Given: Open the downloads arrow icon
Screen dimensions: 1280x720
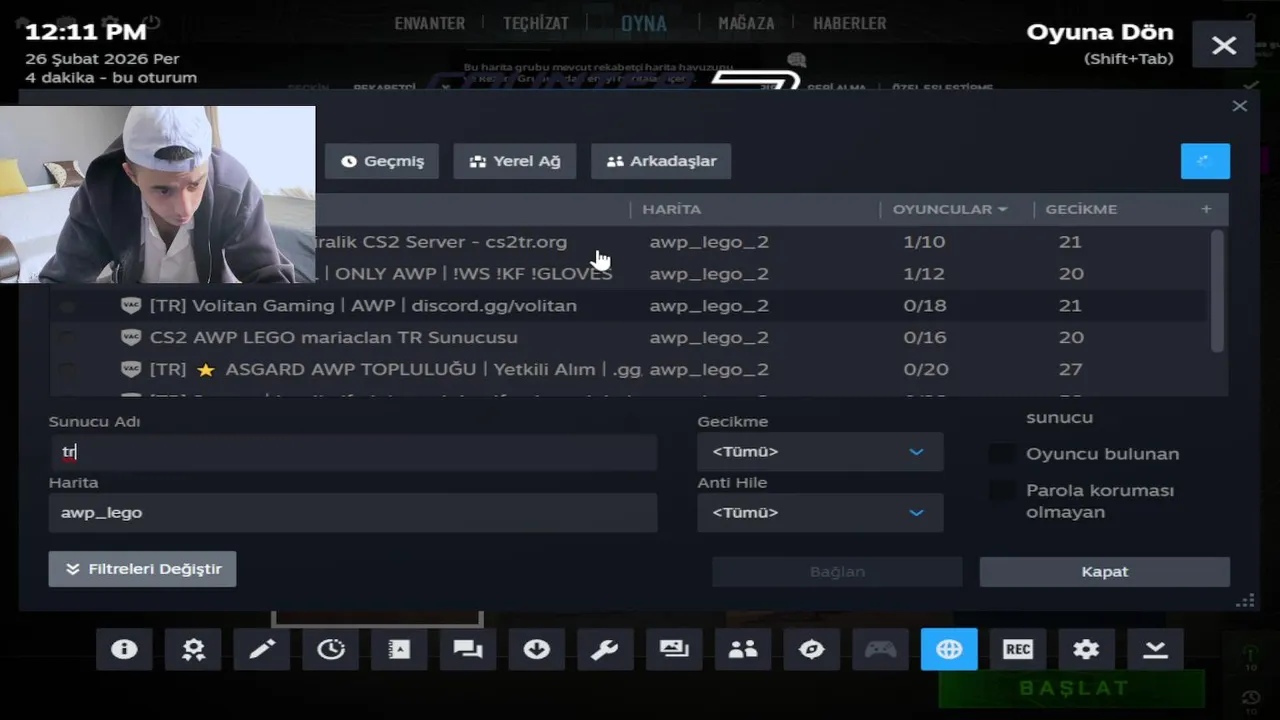Looking at the screenshot, I should tap(537, 649).
